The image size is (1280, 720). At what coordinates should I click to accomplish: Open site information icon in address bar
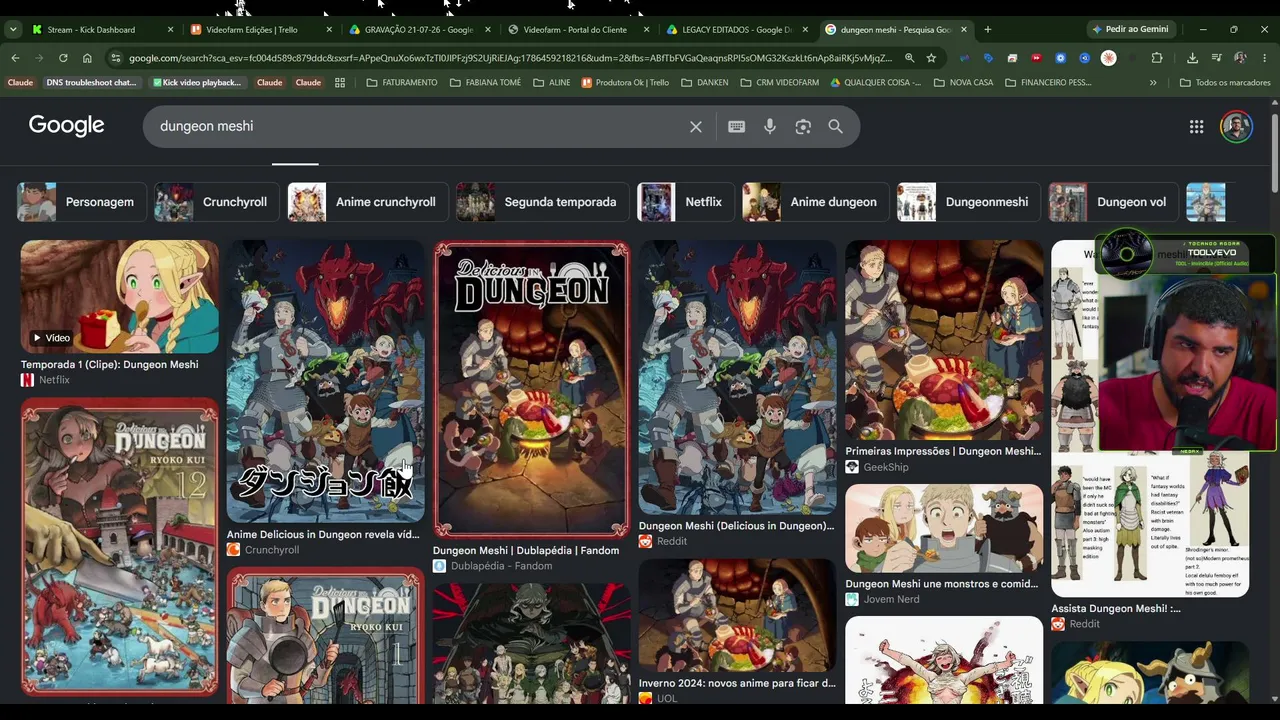pyautogui.click(x=115, y=58)
